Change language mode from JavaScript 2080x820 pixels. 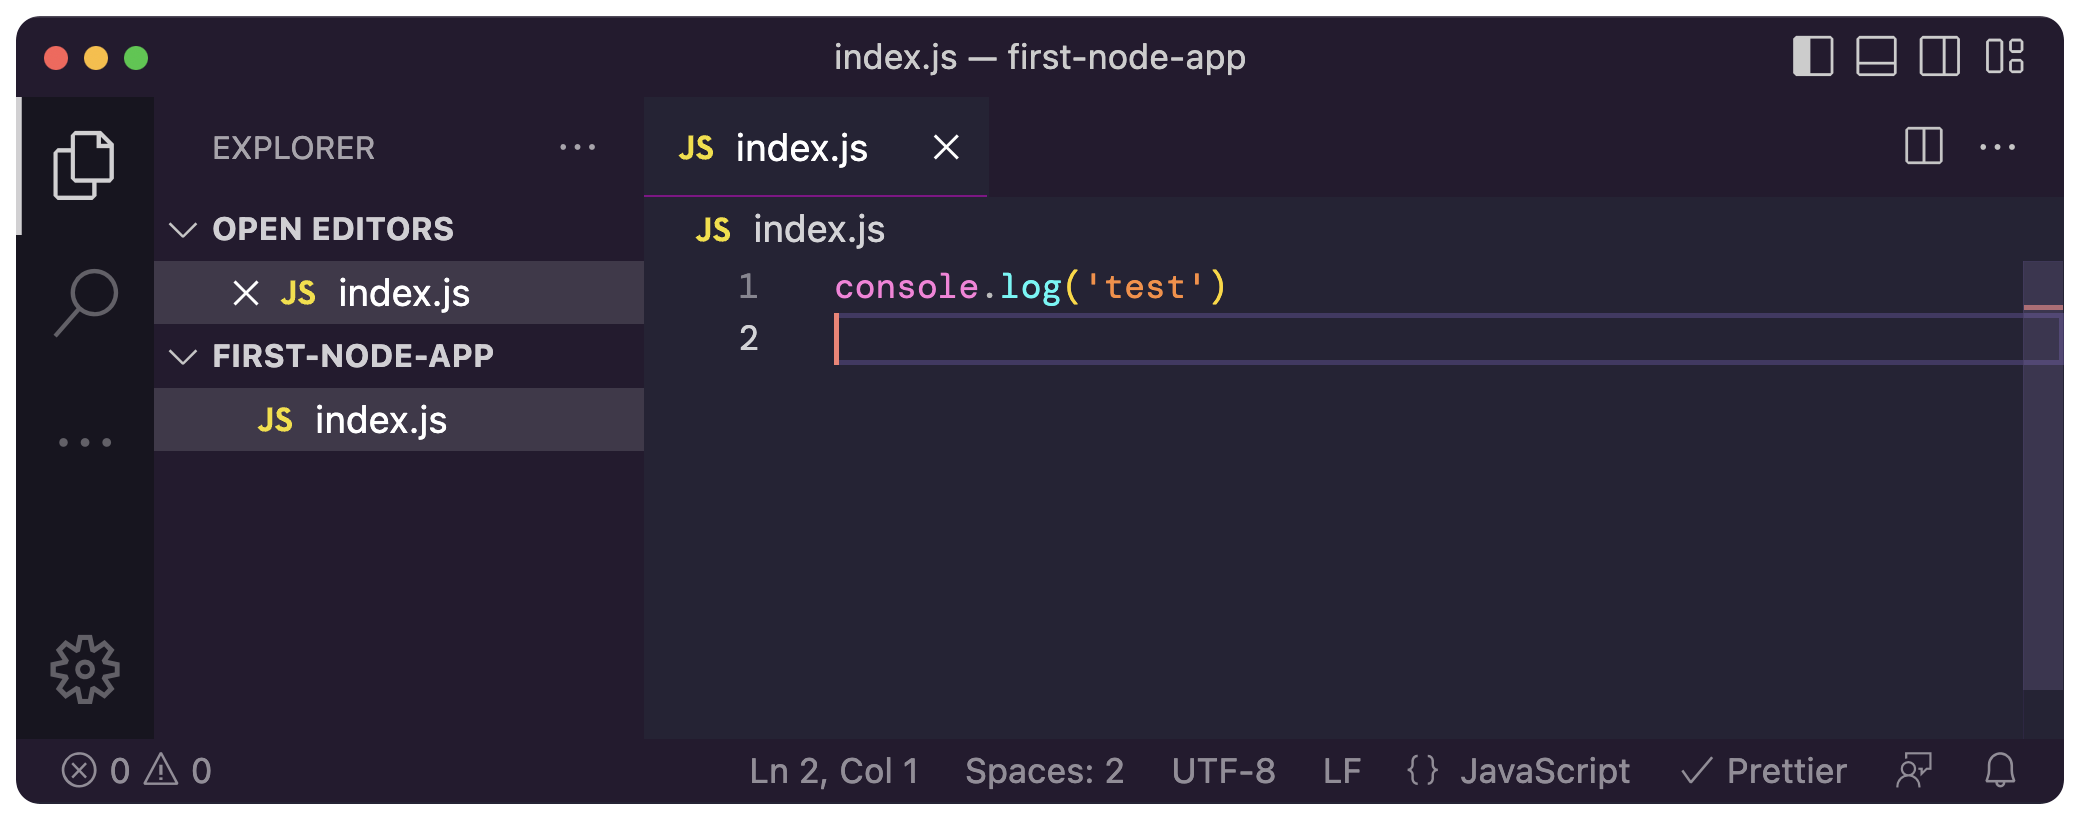(1543, 771)
